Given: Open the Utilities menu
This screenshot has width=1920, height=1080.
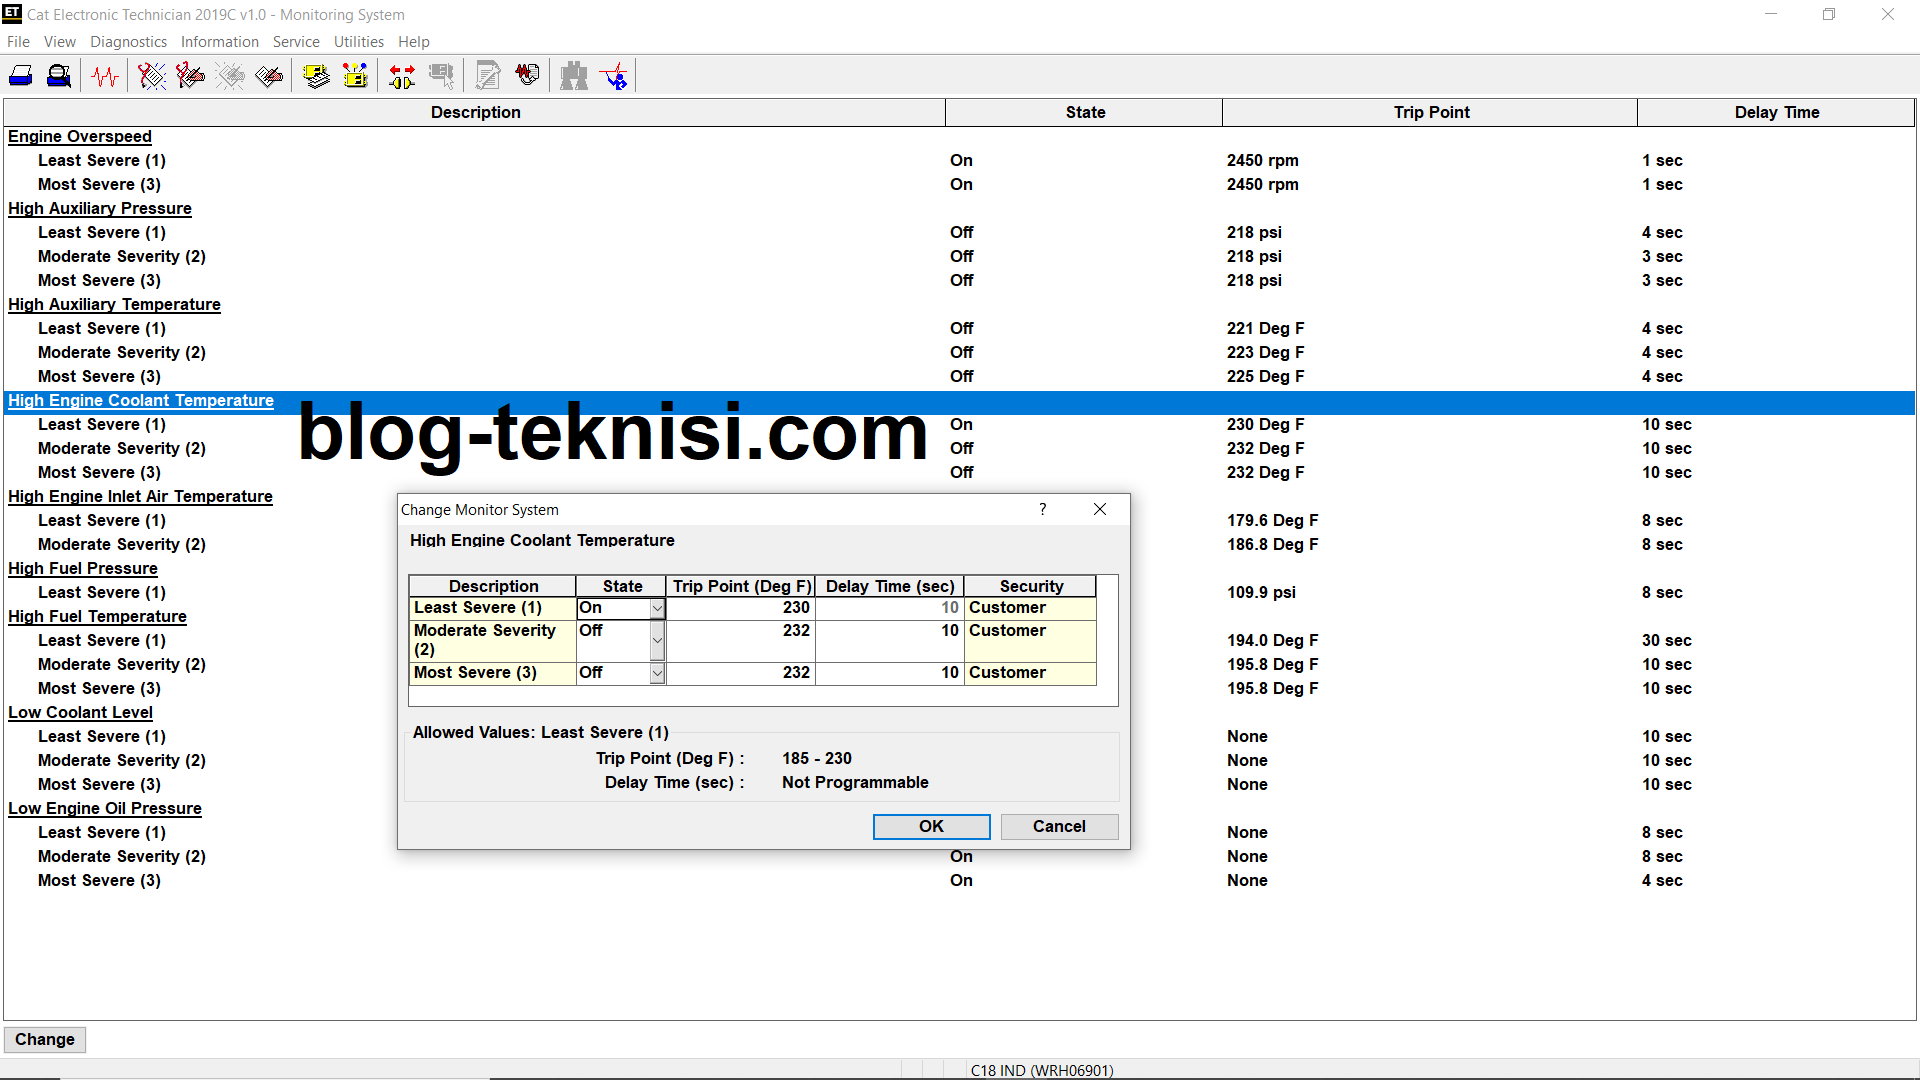Looking at the screenshot, I should pos(359,41).
